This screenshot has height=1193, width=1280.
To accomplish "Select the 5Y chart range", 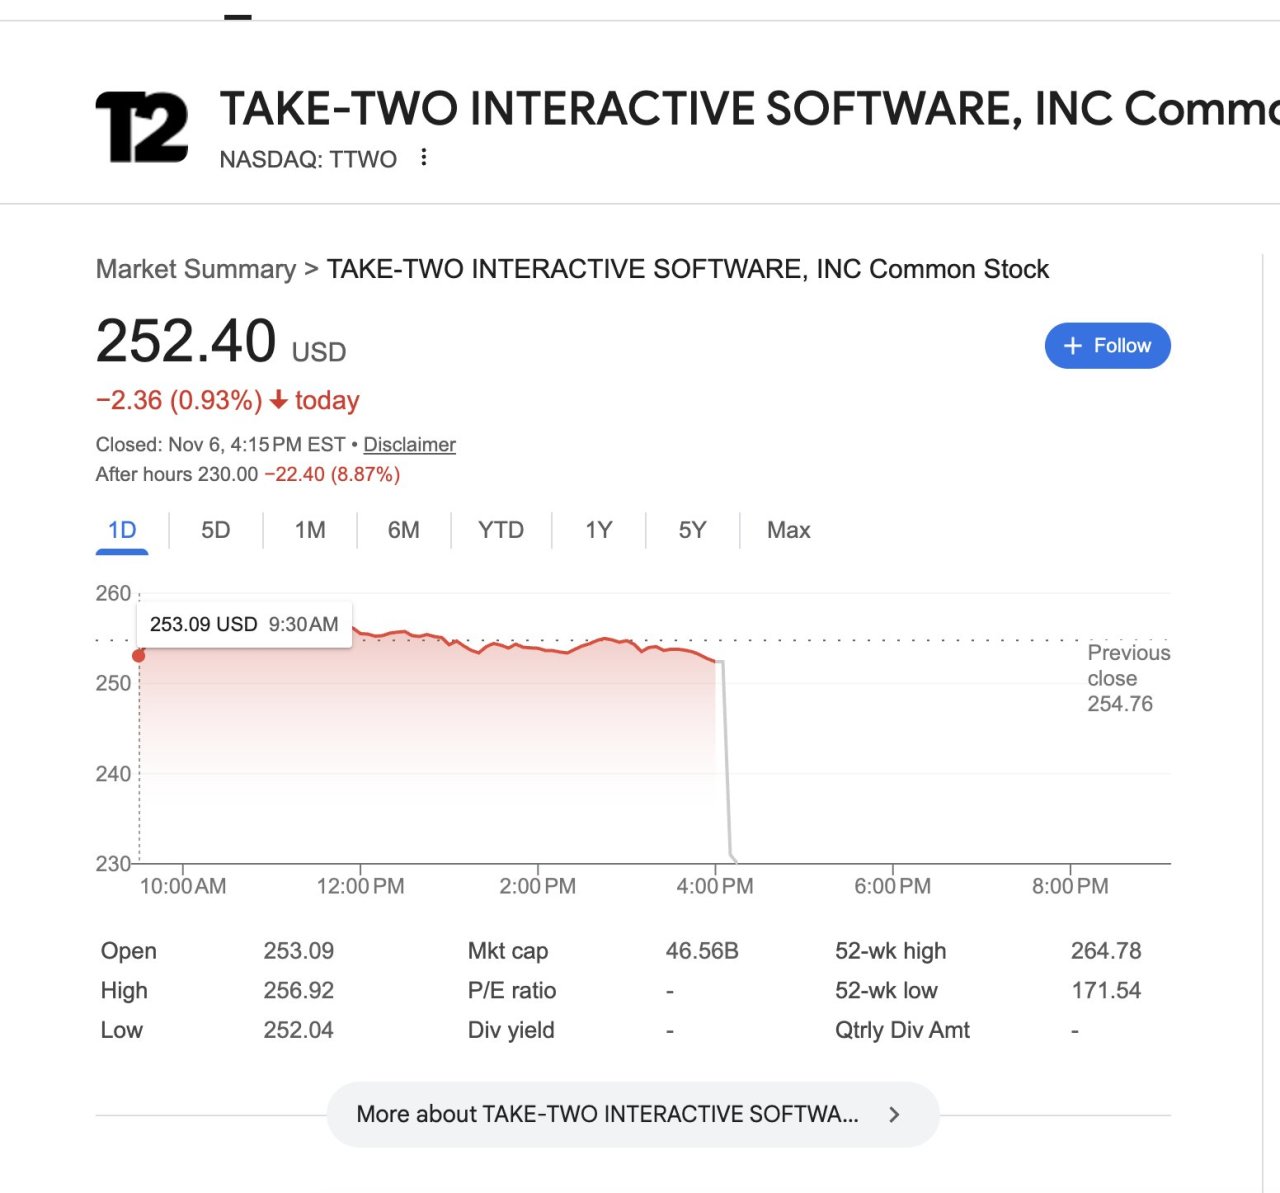I will pyautogui.click(x=692, y=530).
